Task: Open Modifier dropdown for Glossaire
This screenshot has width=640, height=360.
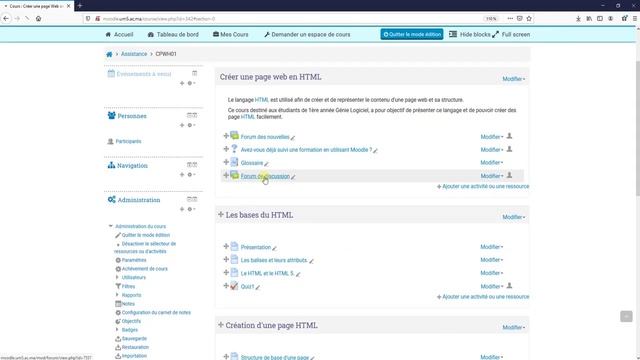Action: (x=491, y=162)
